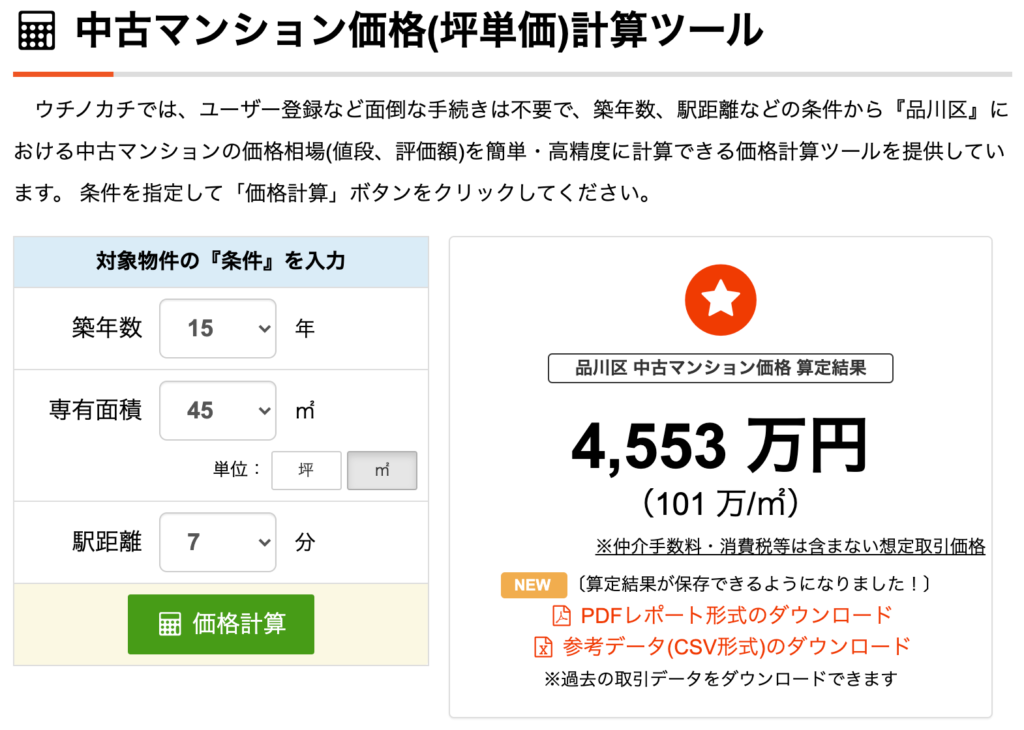Click the 4,553 万円 result price
Viewport: 1024px width, 730px height.
(718, 444)
